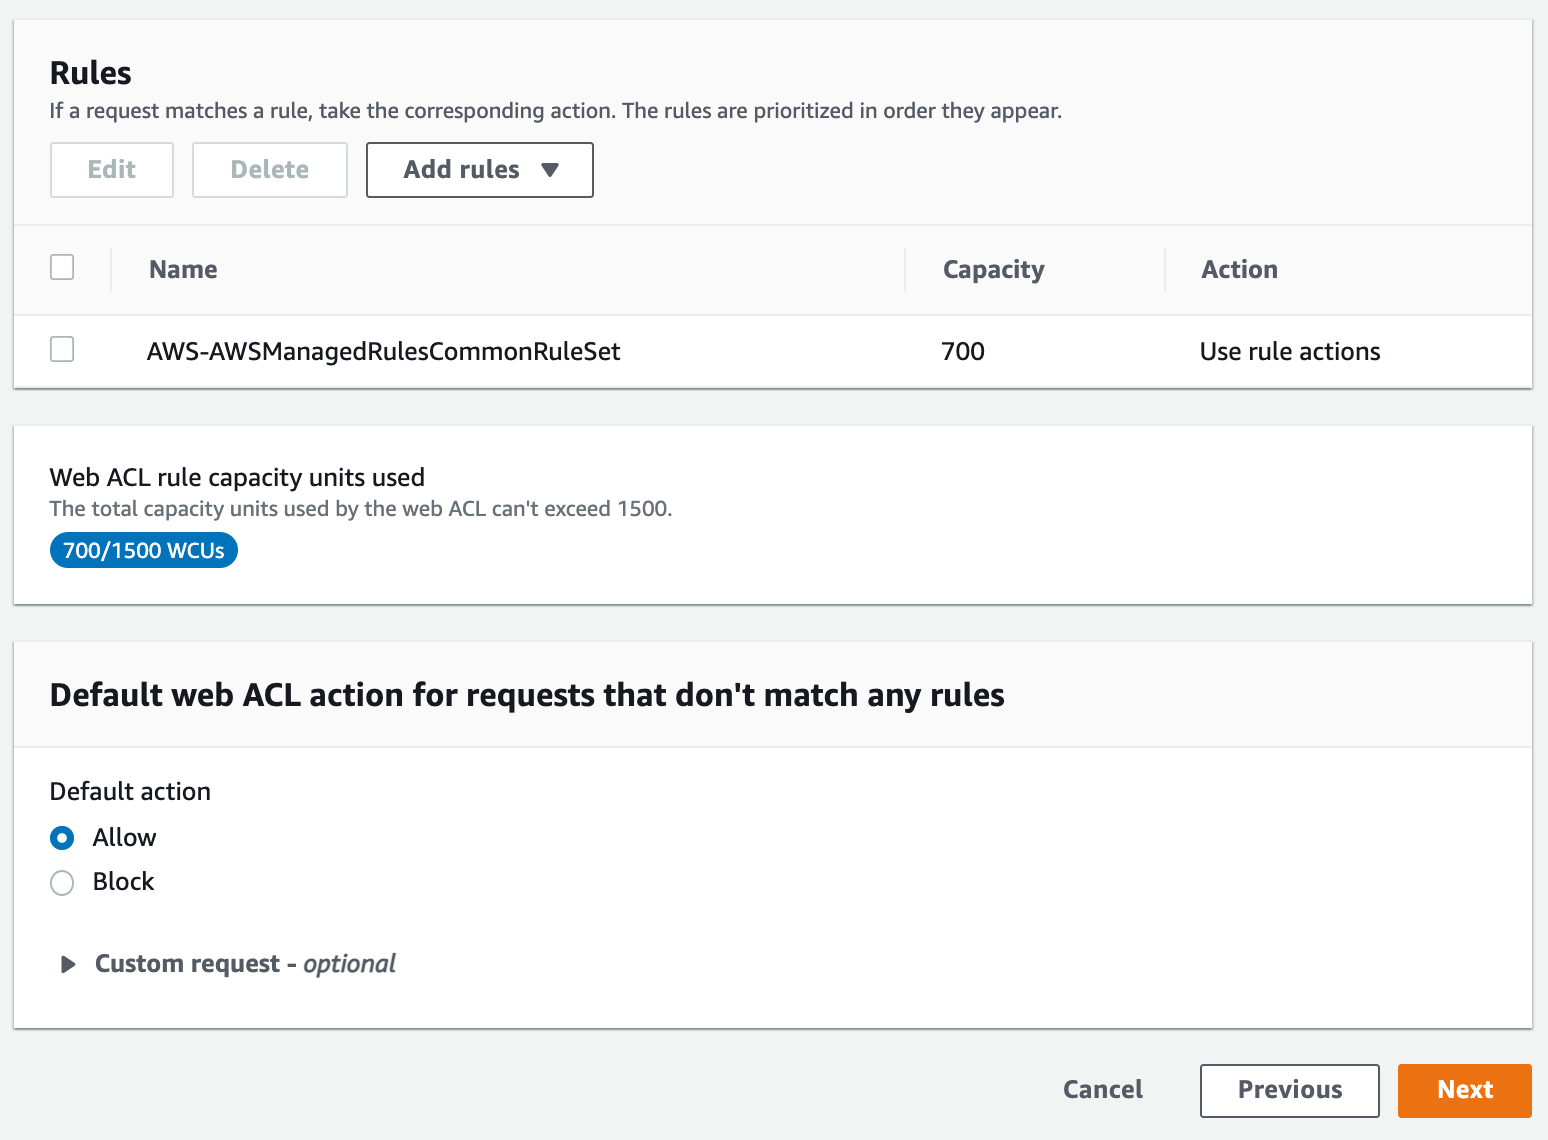Screen dimensions: 1548x1140
Task: Open the Add rules menu
Action: (x=462, y=170)
